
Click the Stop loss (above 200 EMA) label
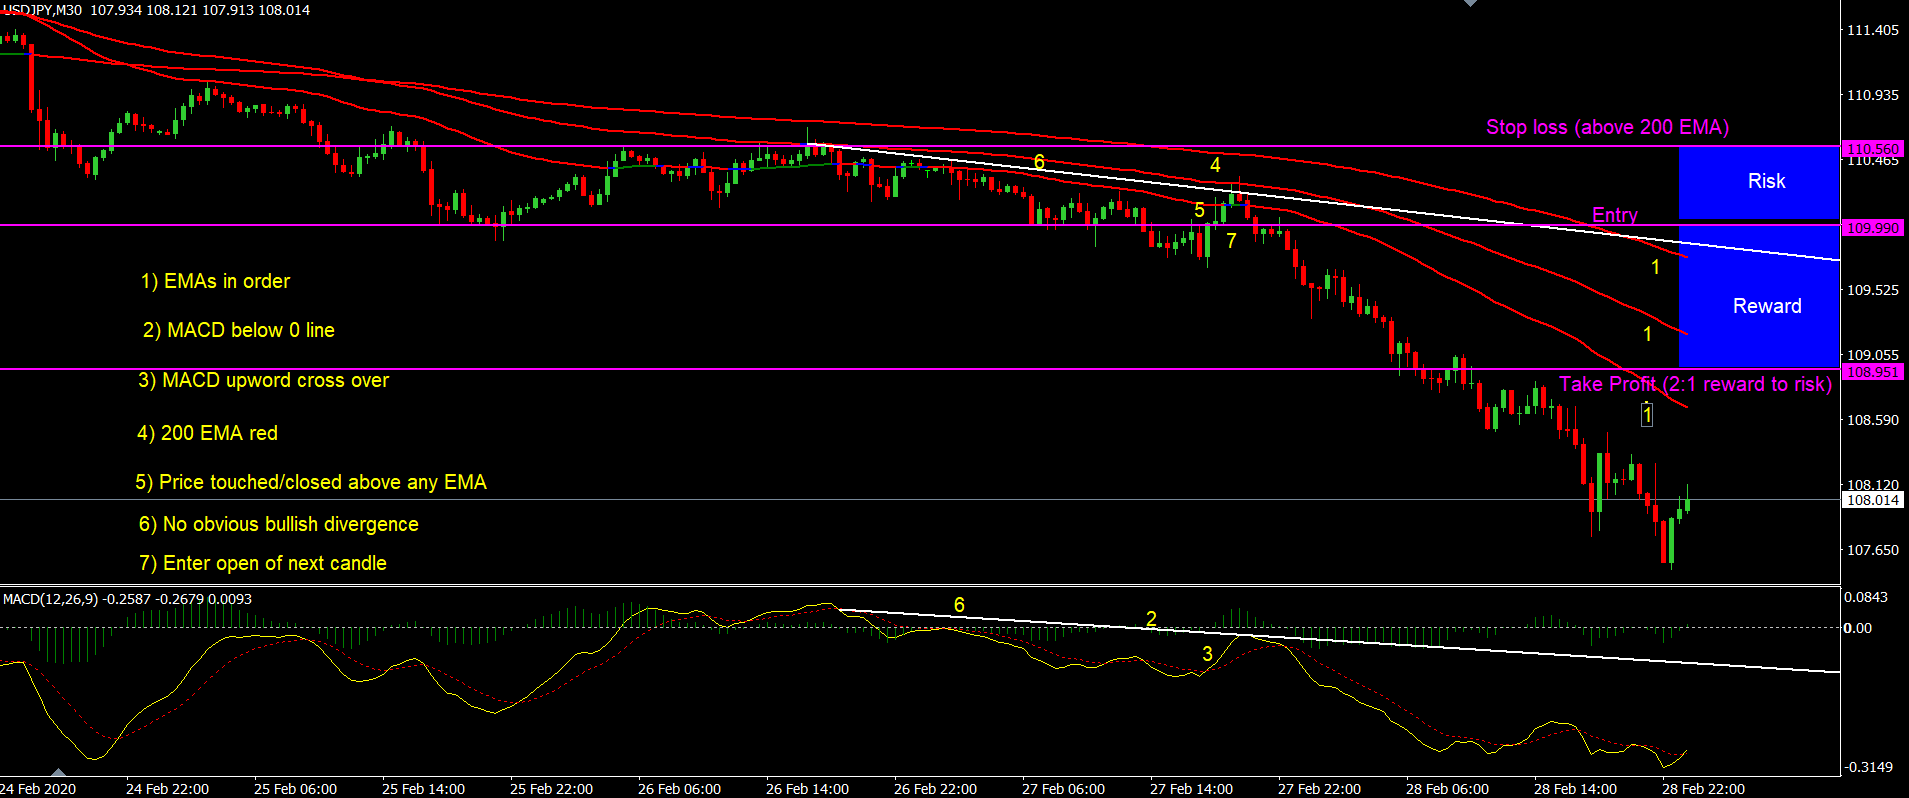tap(1607, 127)
